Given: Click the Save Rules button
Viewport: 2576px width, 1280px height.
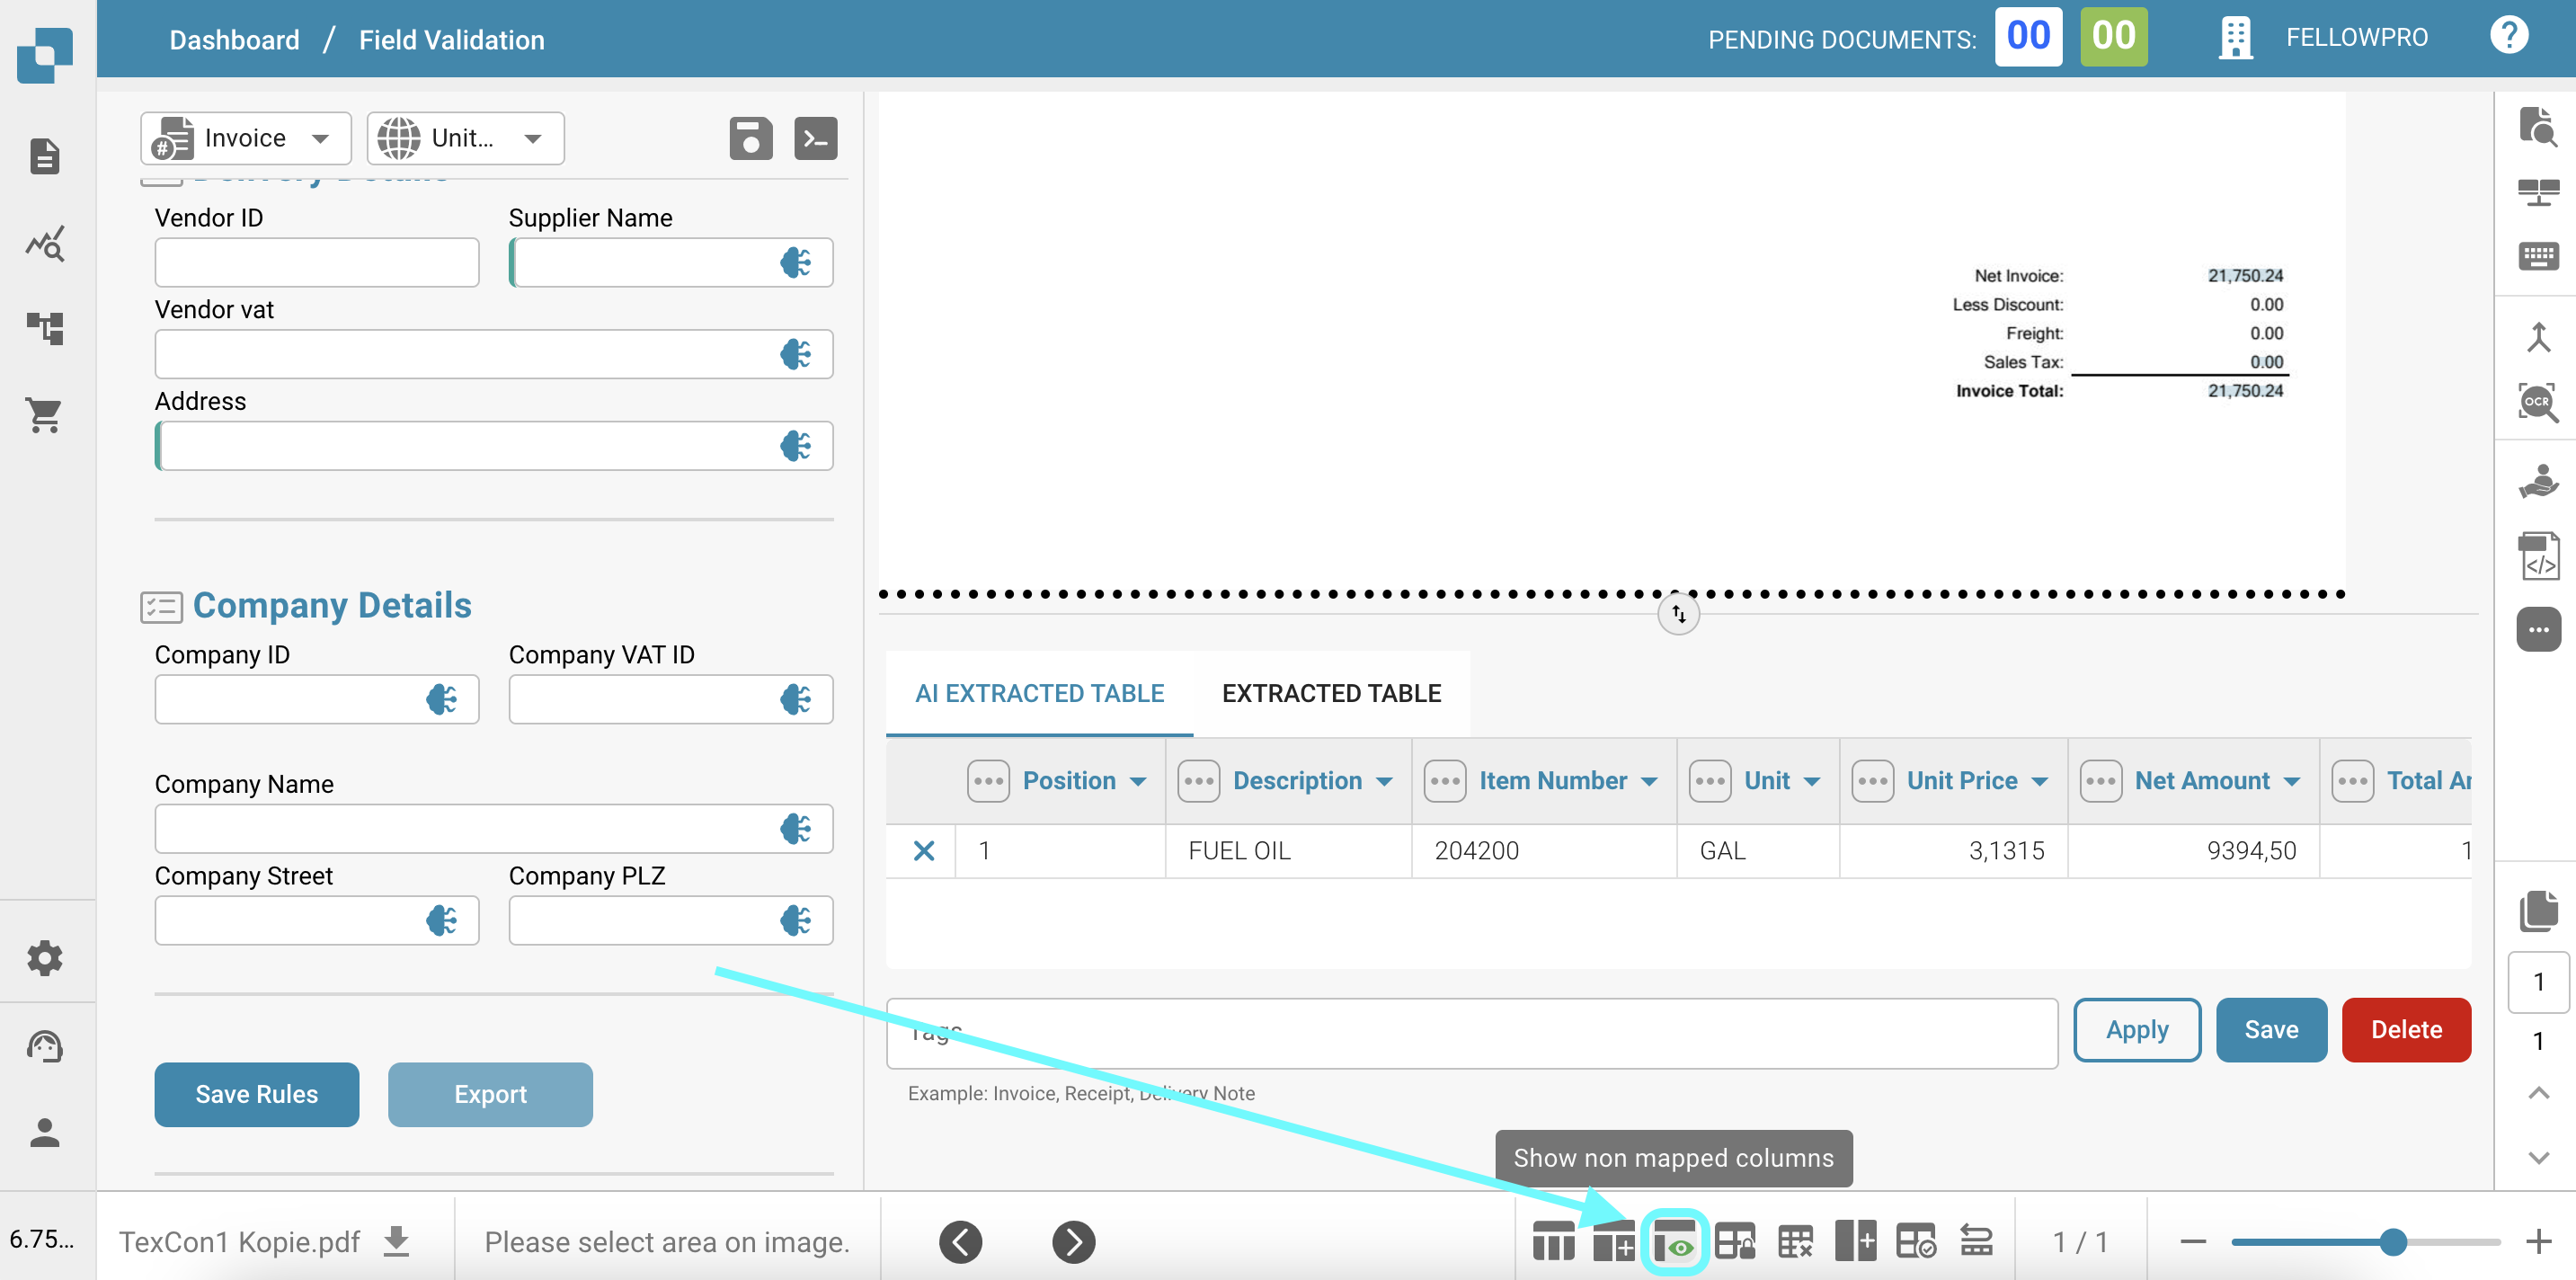Looking at the screenshot, I should pos(256,1094).
